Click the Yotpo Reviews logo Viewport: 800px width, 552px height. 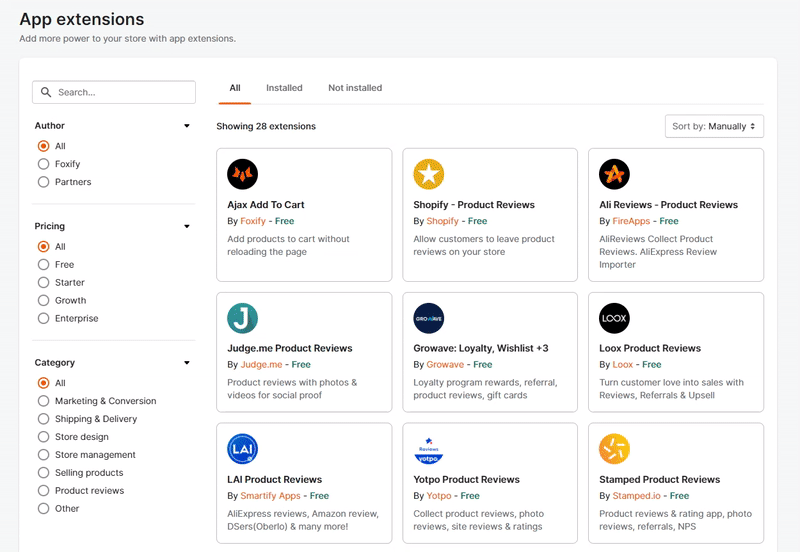coord(429,449)
